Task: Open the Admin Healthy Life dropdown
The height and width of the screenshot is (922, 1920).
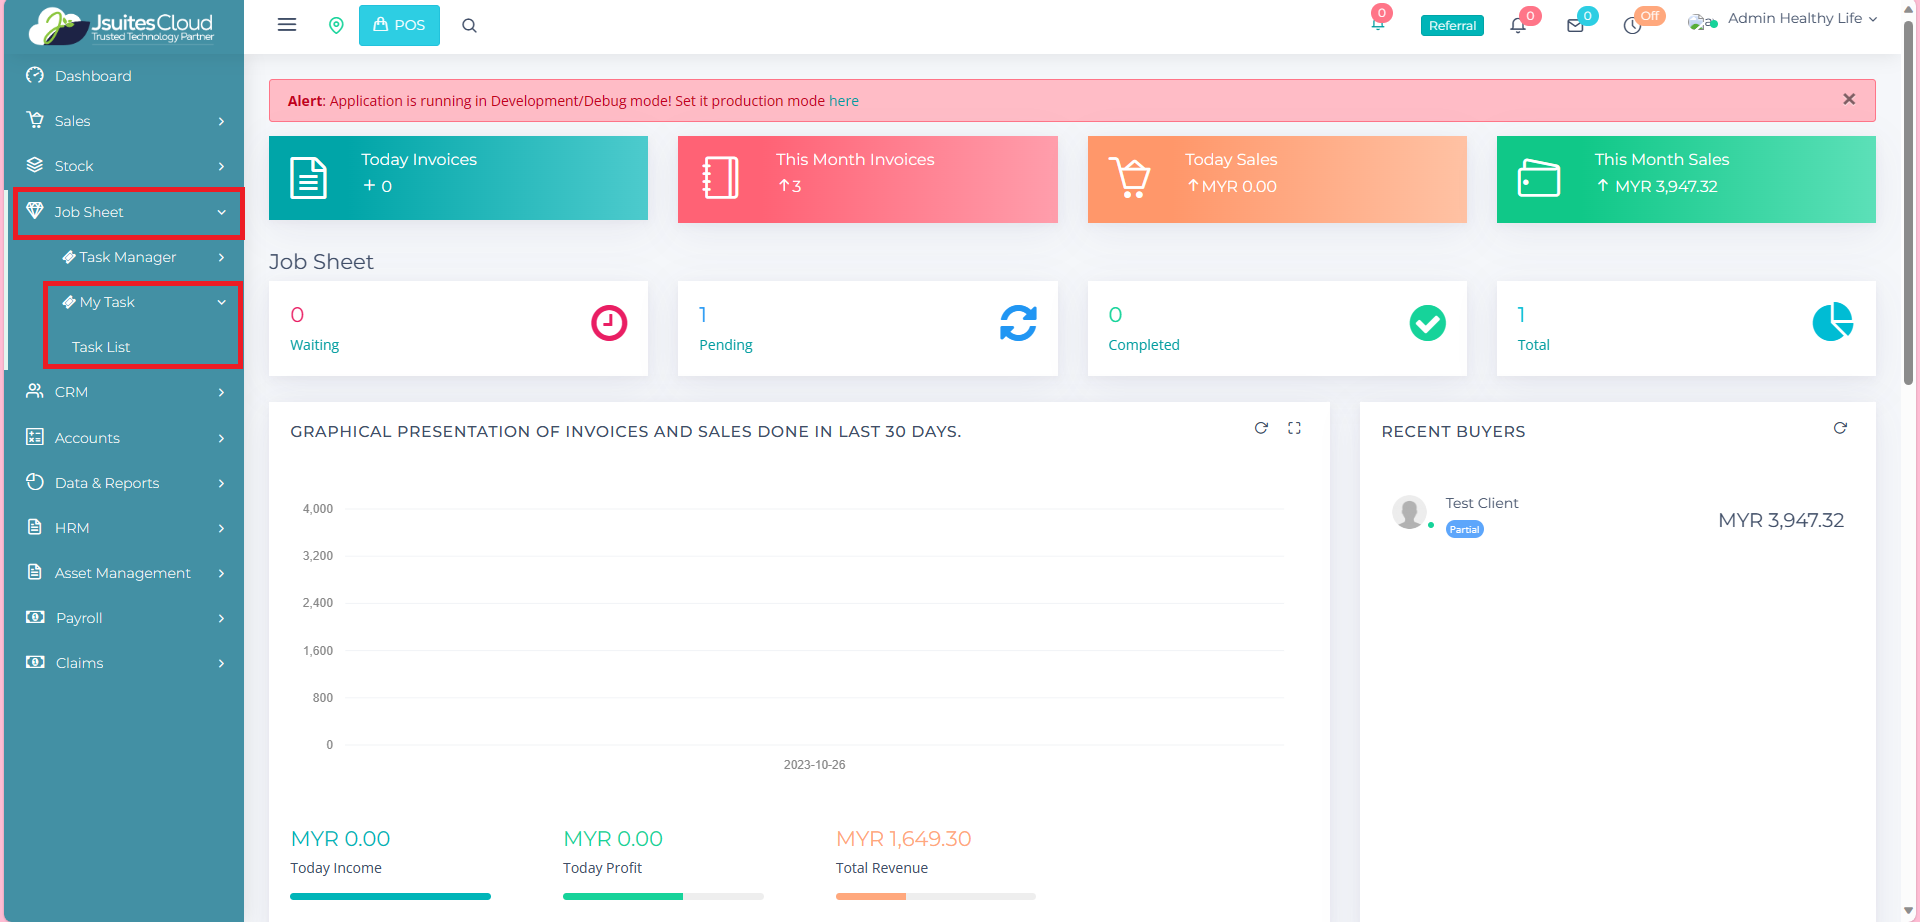Action: (1794, 19)
